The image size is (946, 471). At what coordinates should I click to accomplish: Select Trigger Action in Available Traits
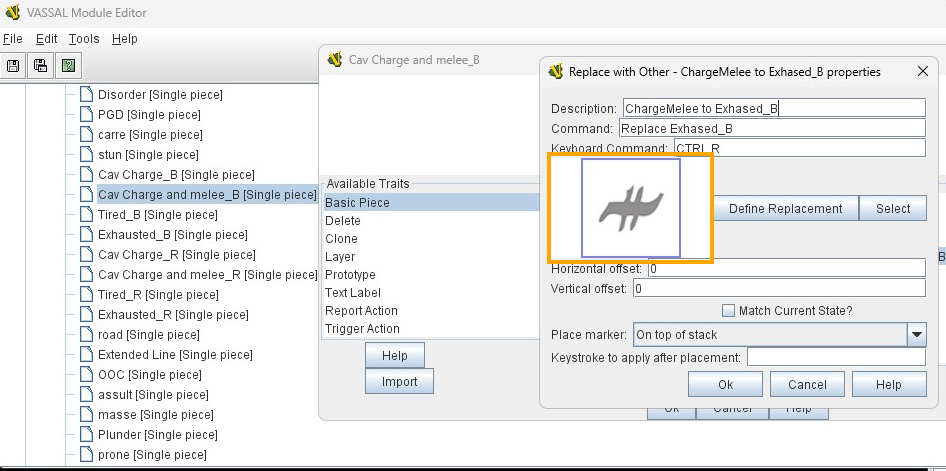(362, 329)
